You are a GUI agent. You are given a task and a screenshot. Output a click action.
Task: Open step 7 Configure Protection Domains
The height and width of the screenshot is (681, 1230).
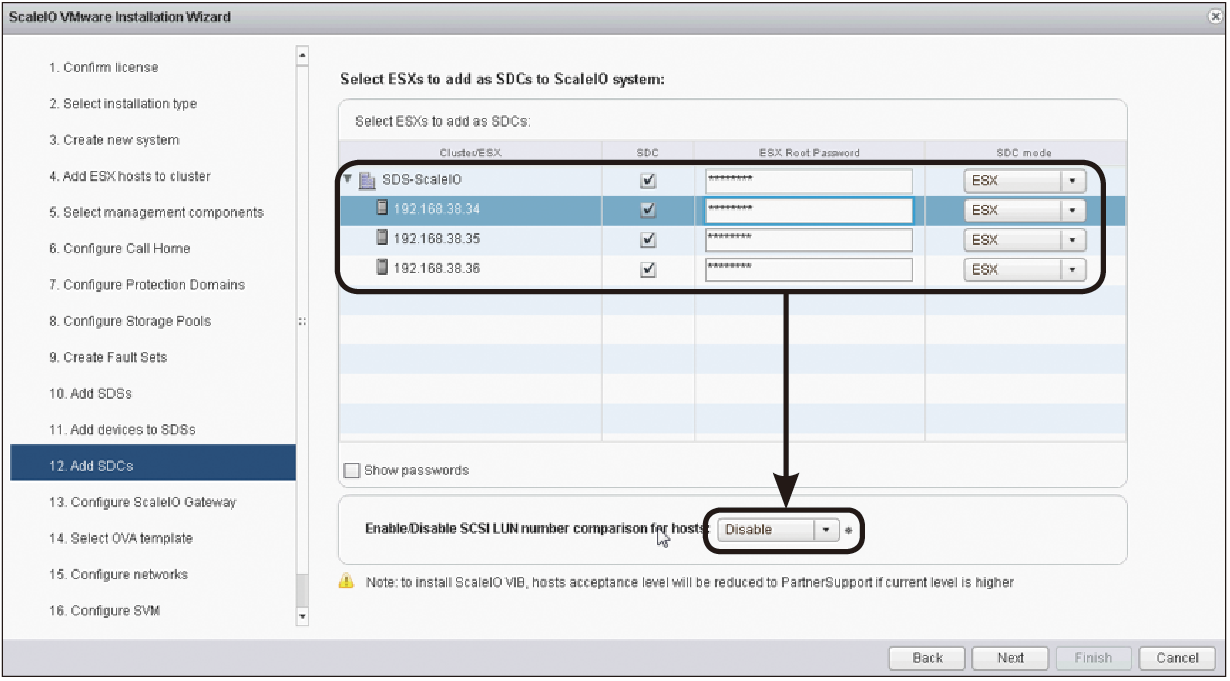[147, 285]
